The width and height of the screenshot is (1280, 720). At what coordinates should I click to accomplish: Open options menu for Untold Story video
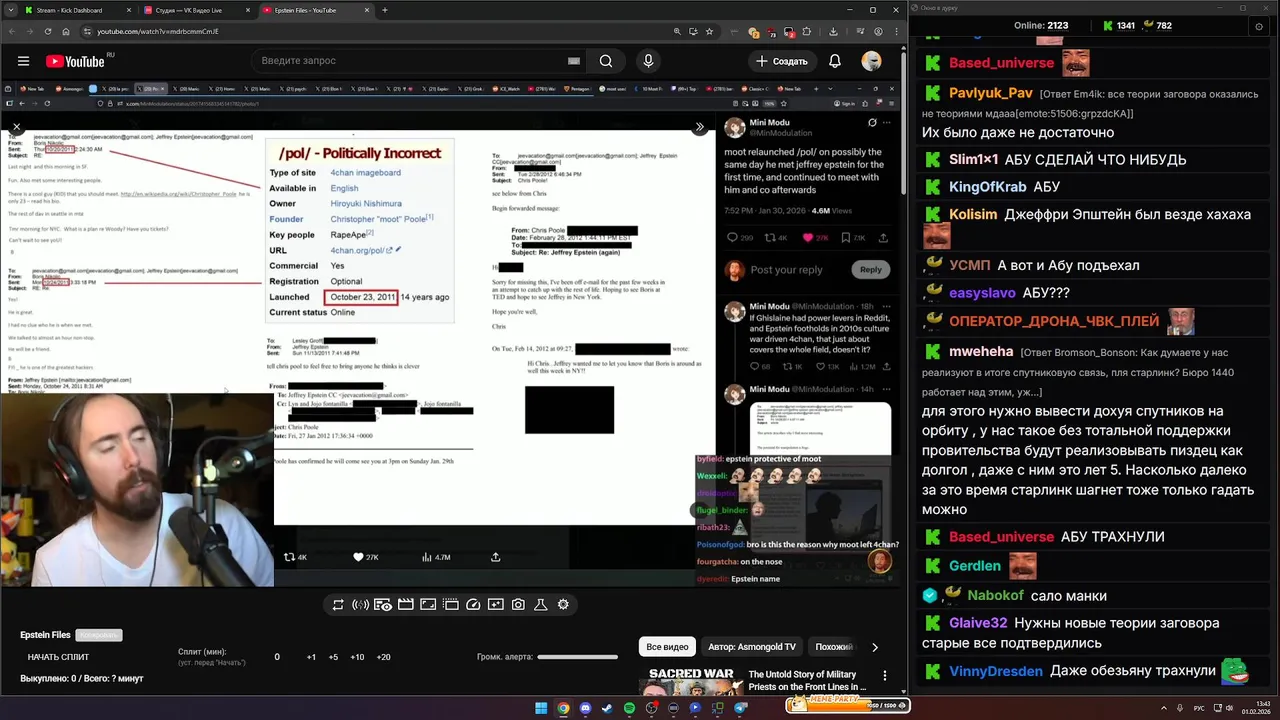point(885,676)
